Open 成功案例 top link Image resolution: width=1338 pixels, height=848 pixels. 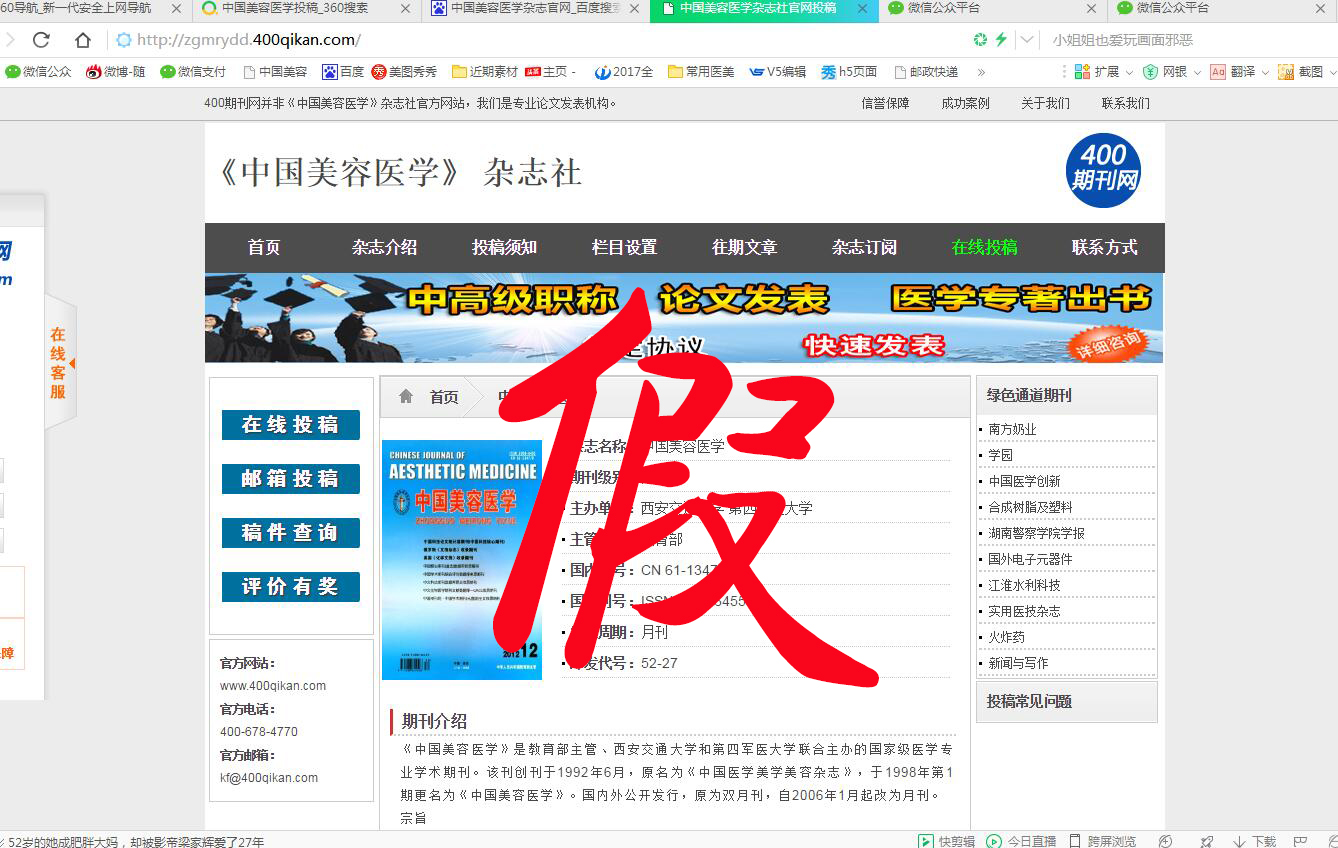point(965,103)
